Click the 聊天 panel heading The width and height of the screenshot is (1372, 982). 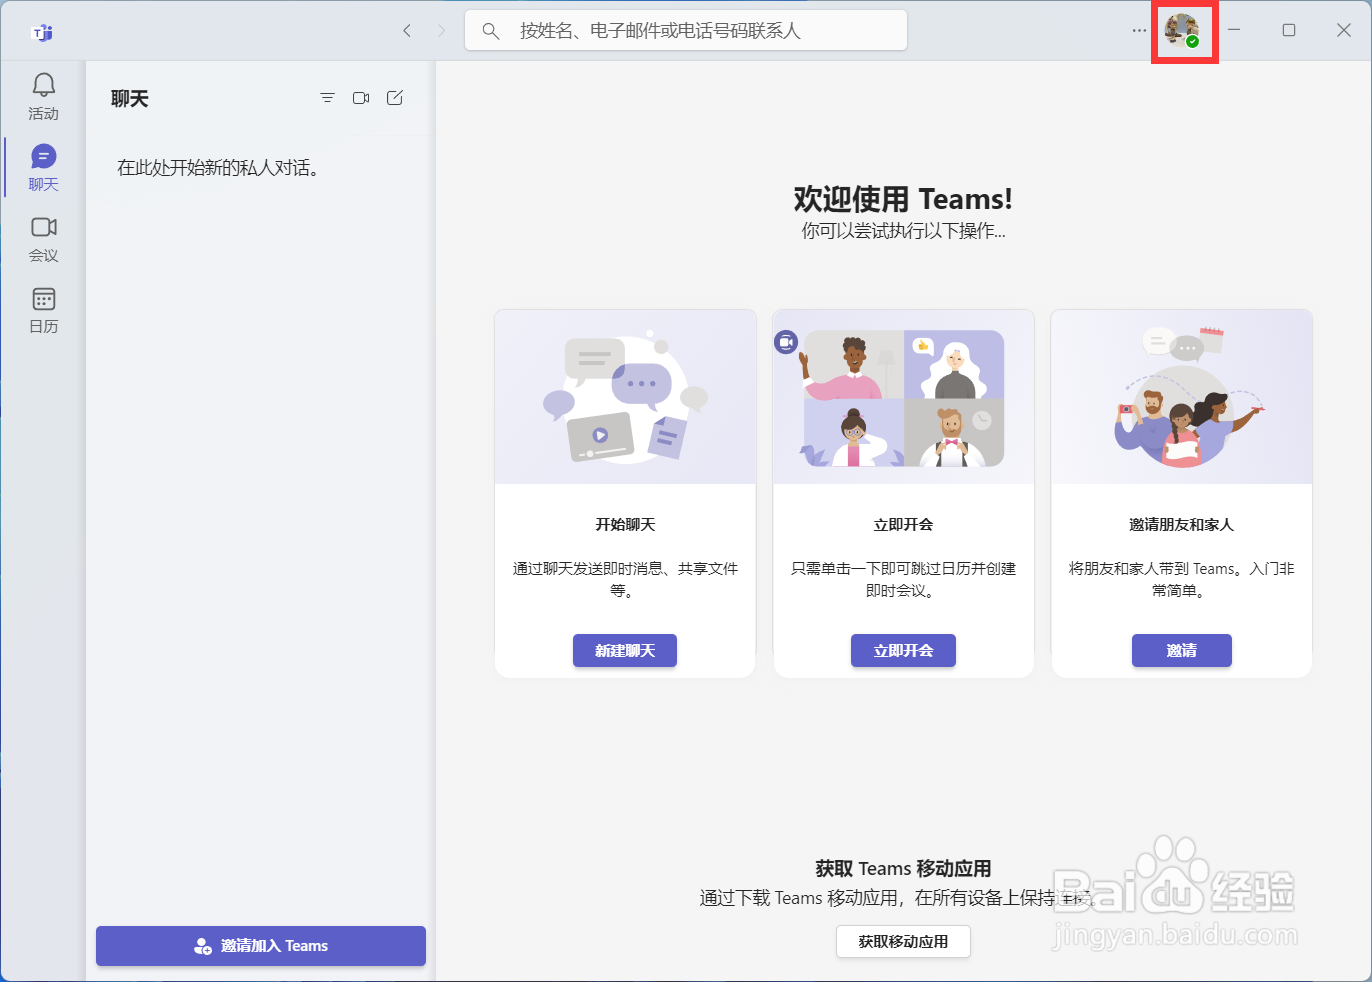[x=130, y=99]
